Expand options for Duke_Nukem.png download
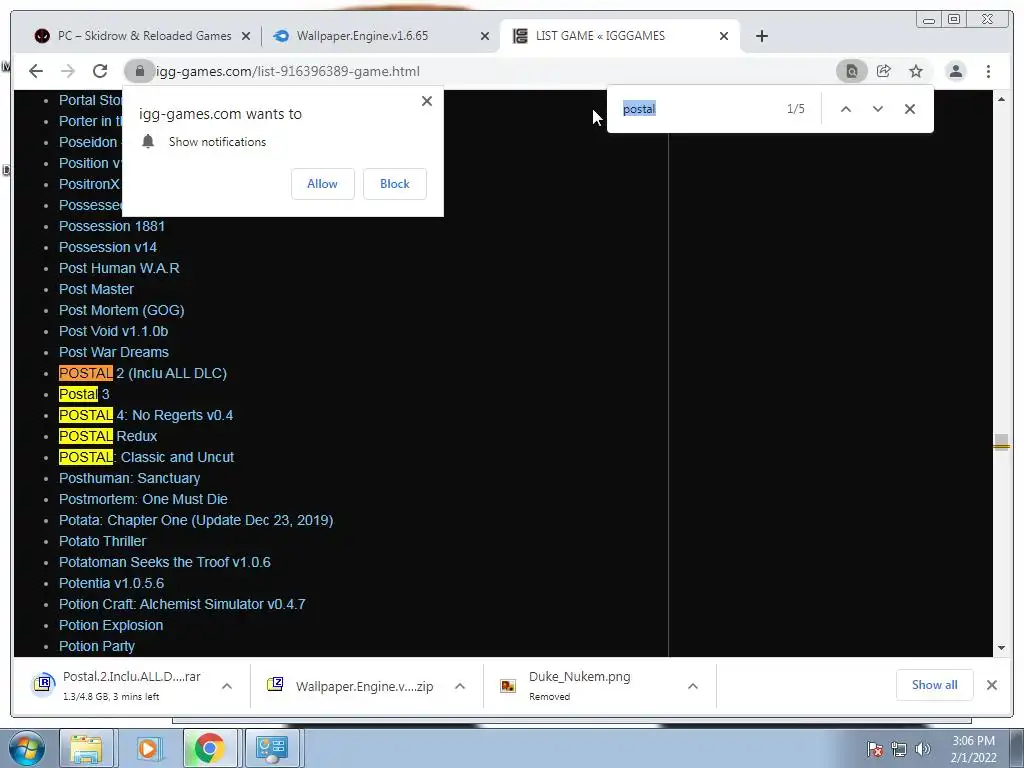The height and width of the screenshot is (768, 1024). coord(693,686)
